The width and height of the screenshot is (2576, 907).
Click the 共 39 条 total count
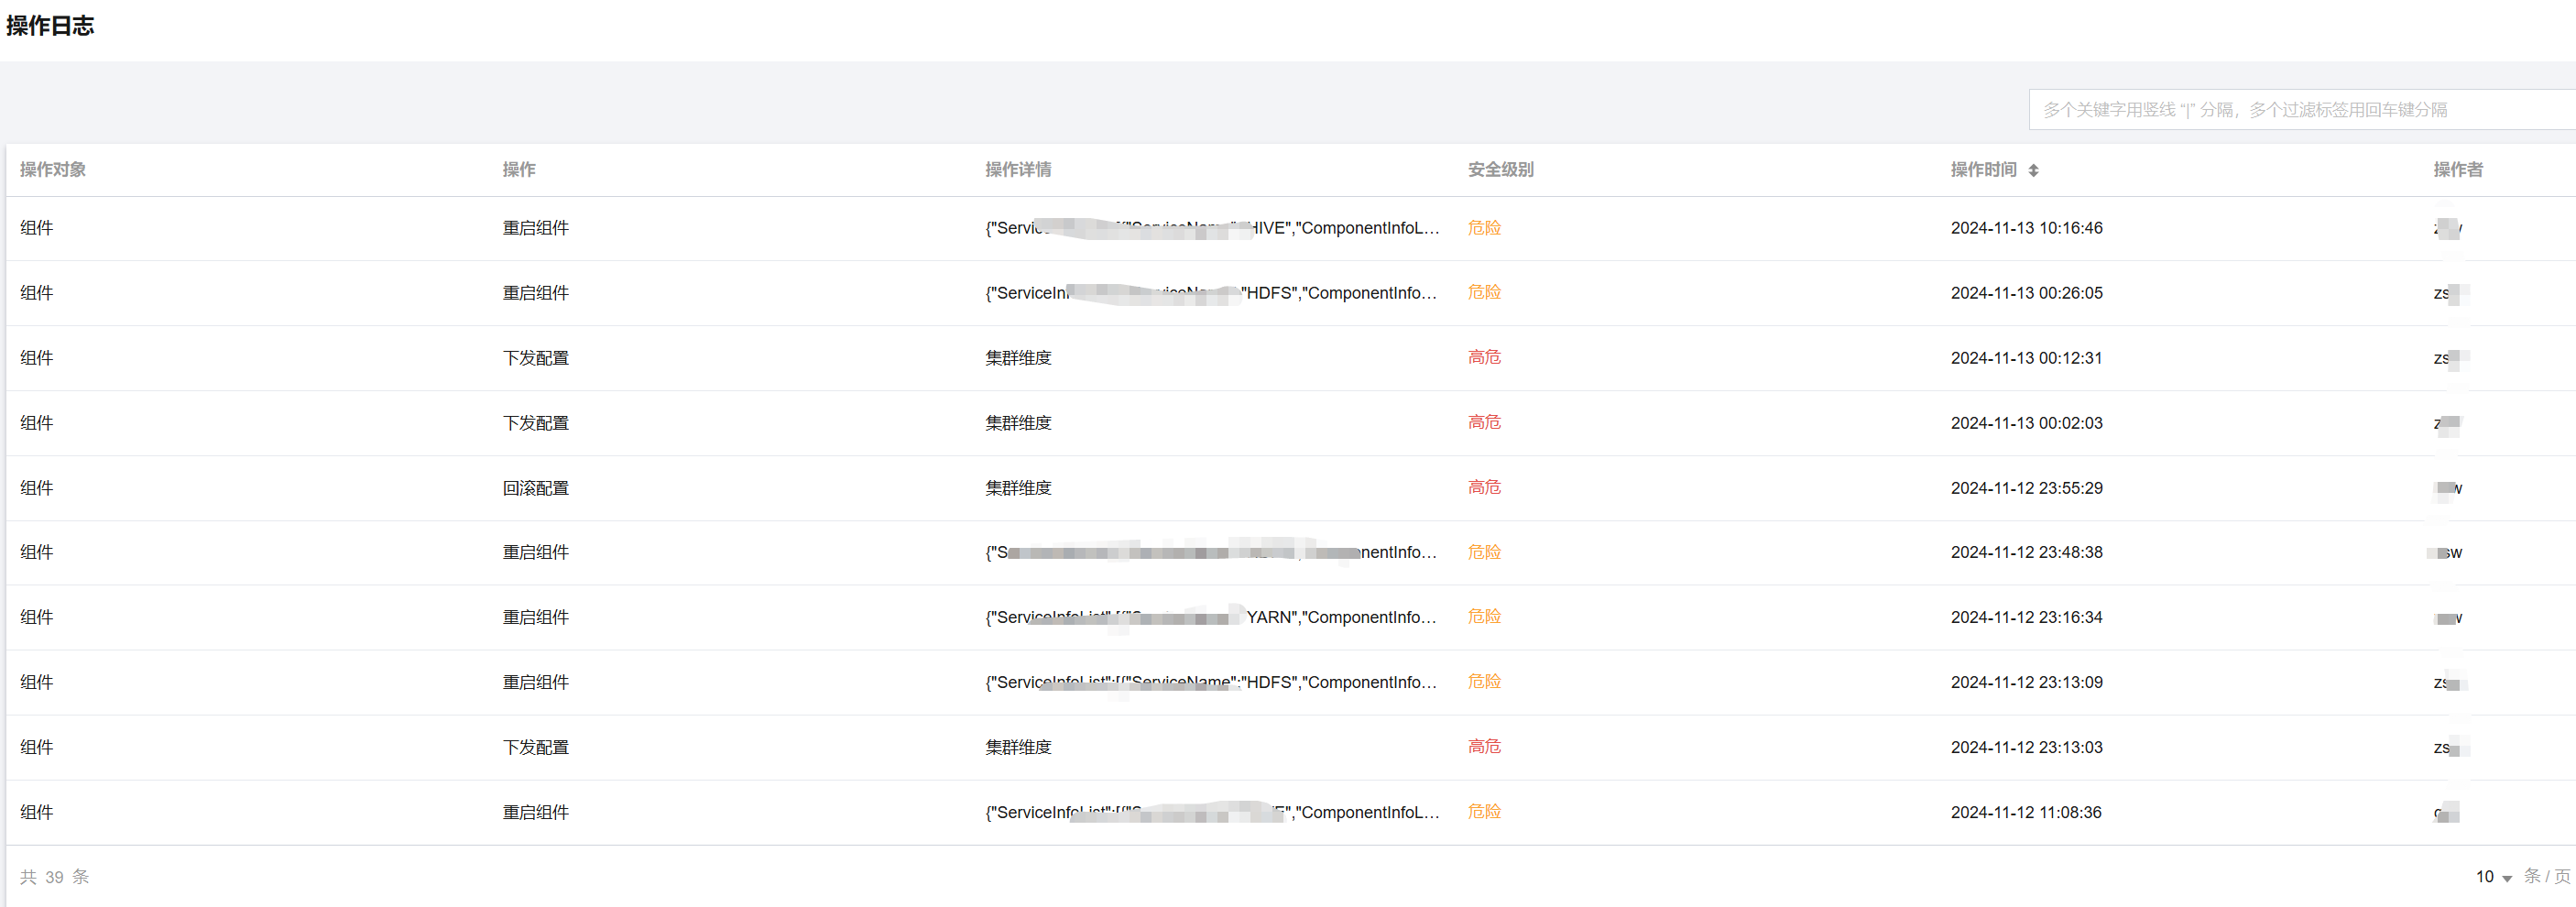coord(55,877)
